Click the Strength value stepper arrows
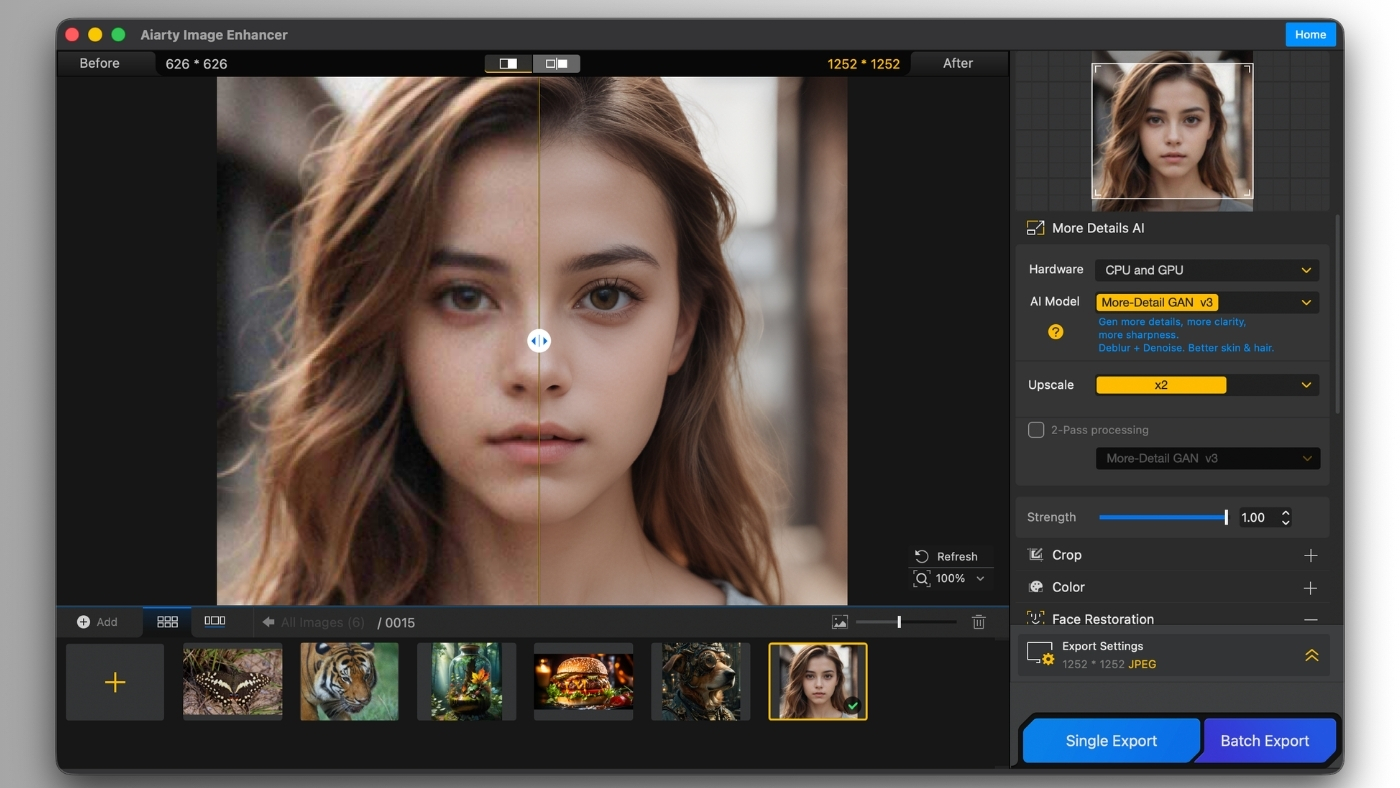This screenshot has height=788, width=1400. [1285, 517]
